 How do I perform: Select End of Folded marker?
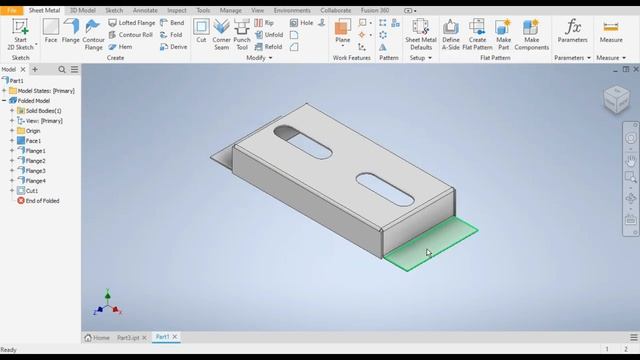38,201
